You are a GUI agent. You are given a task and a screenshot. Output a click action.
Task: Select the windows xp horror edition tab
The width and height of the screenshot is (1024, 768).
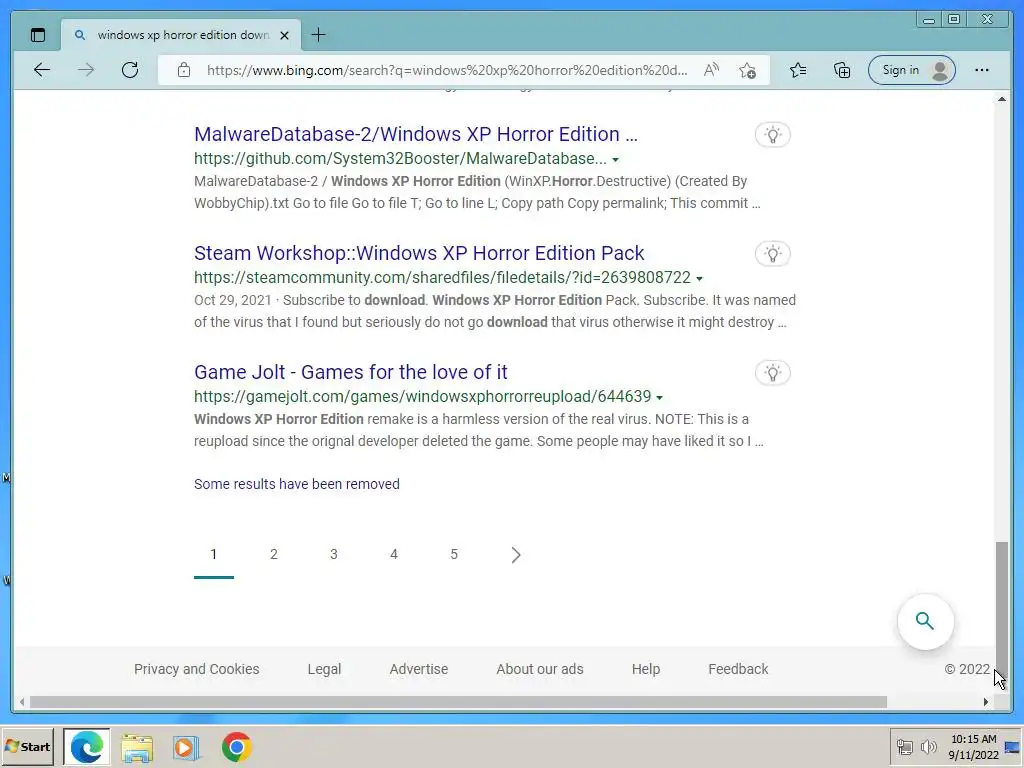tap(182, 35)
